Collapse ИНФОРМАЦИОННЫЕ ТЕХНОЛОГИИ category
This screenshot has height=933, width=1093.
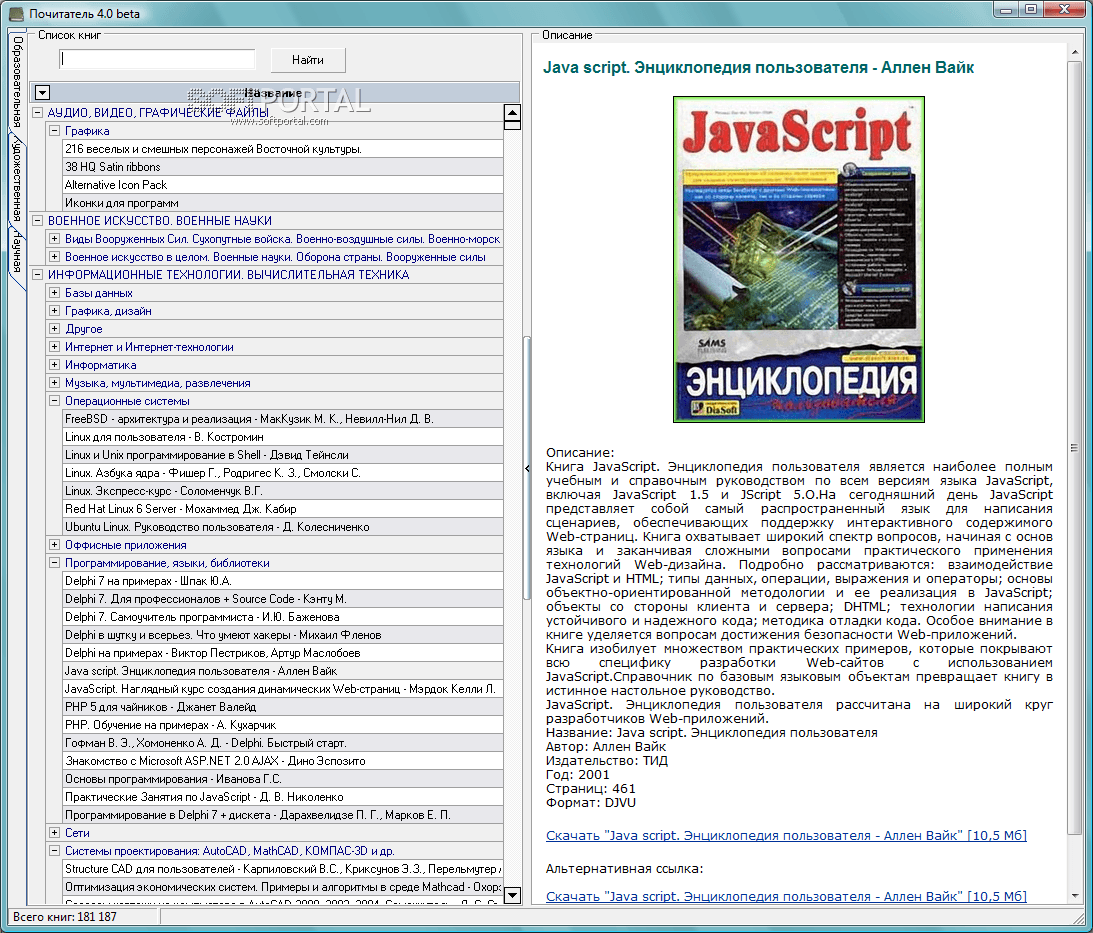(38, 275)
